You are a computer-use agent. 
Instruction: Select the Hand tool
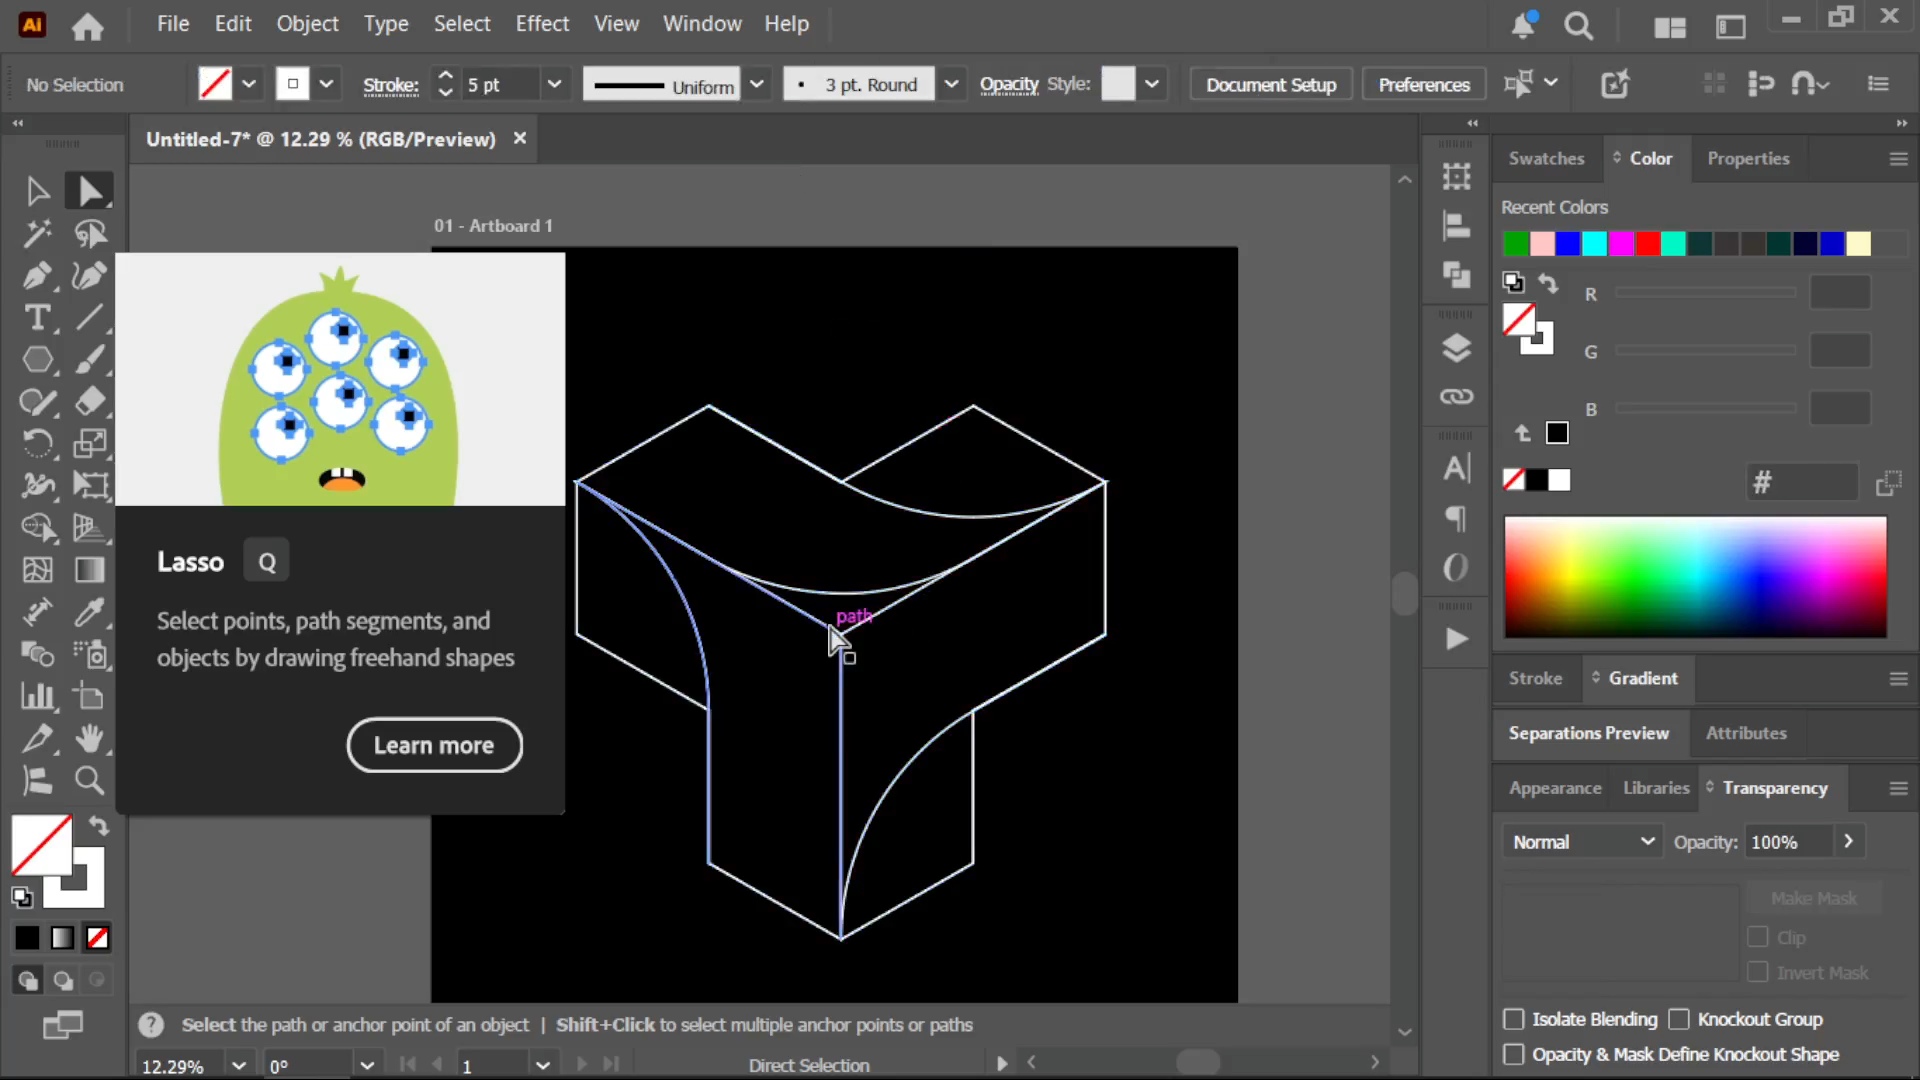[x=90, y=738]
